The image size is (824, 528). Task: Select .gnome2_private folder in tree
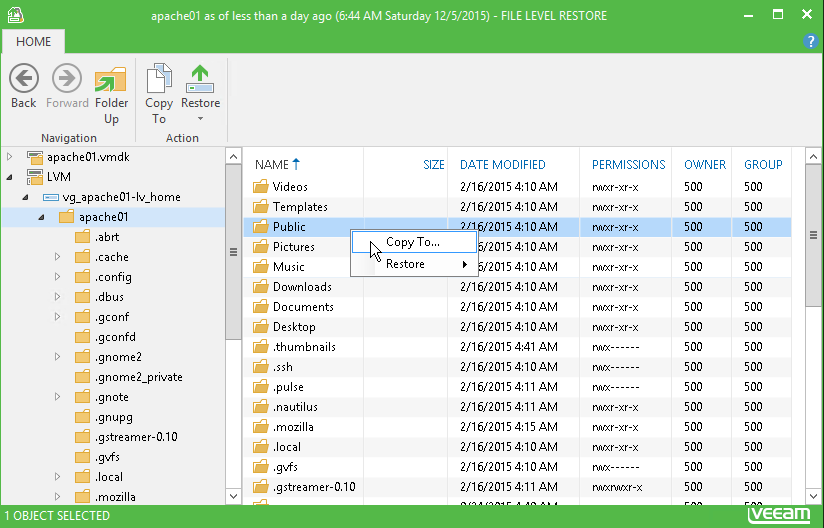(128, 377)
